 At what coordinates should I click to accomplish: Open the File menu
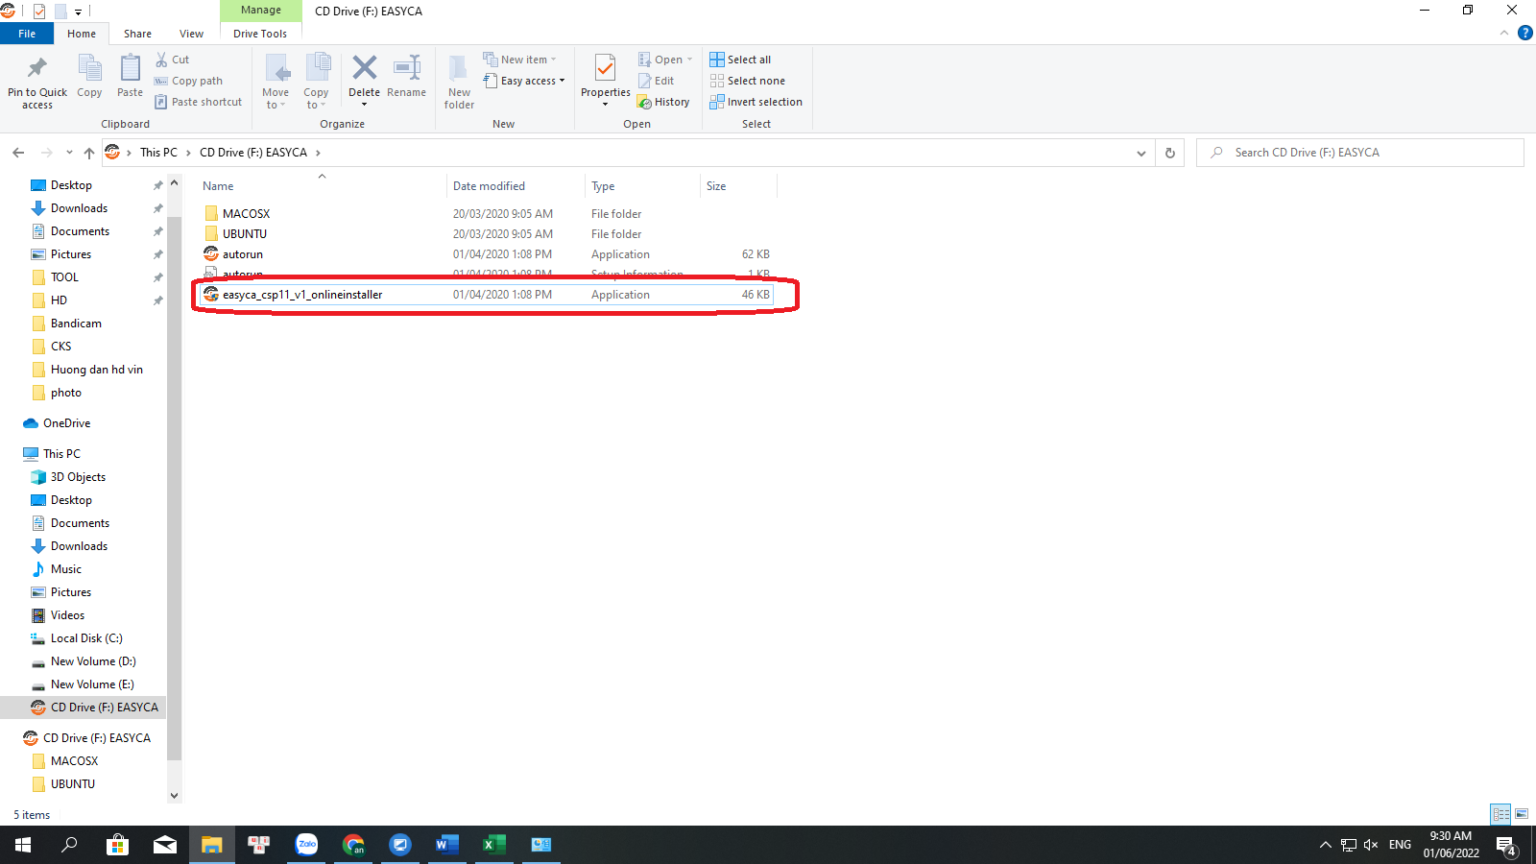(27, 34)
